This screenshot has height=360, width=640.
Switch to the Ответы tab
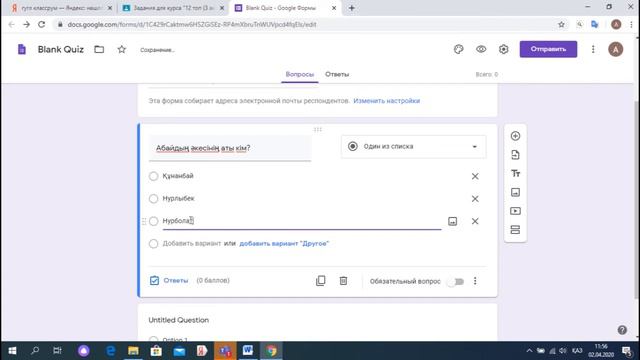pyautogui.click(x=337, y=74)
